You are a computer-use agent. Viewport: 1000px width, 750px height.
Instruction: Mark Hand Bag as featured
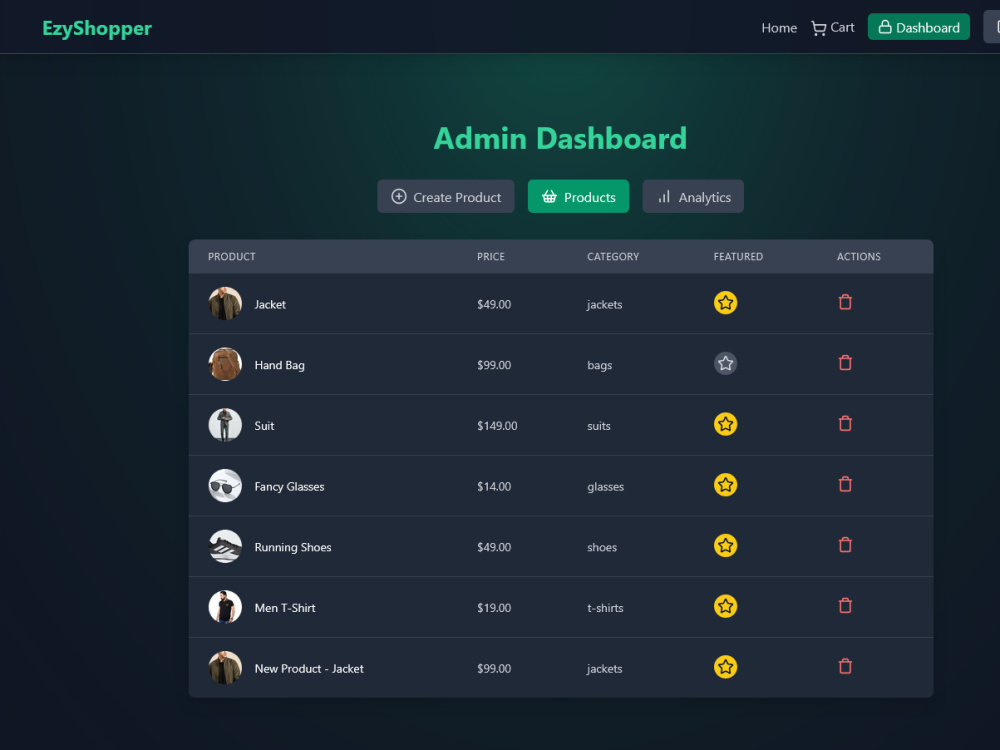click(725, 364)
